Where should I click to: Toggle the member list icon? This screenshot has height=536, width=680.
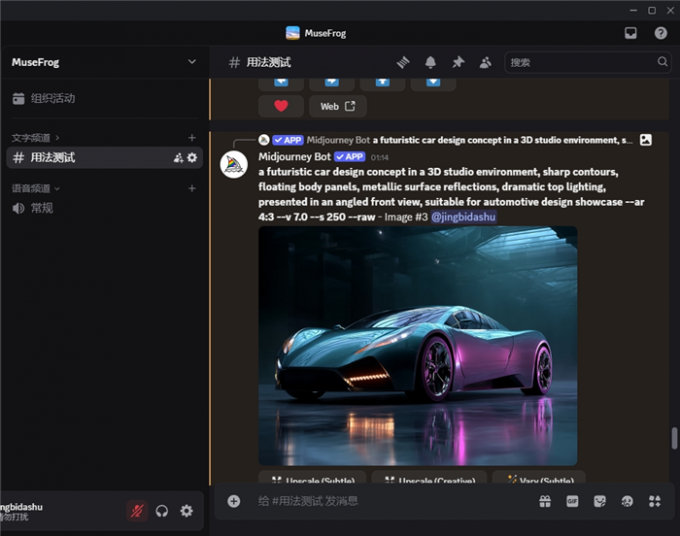[x=485, y=62]
